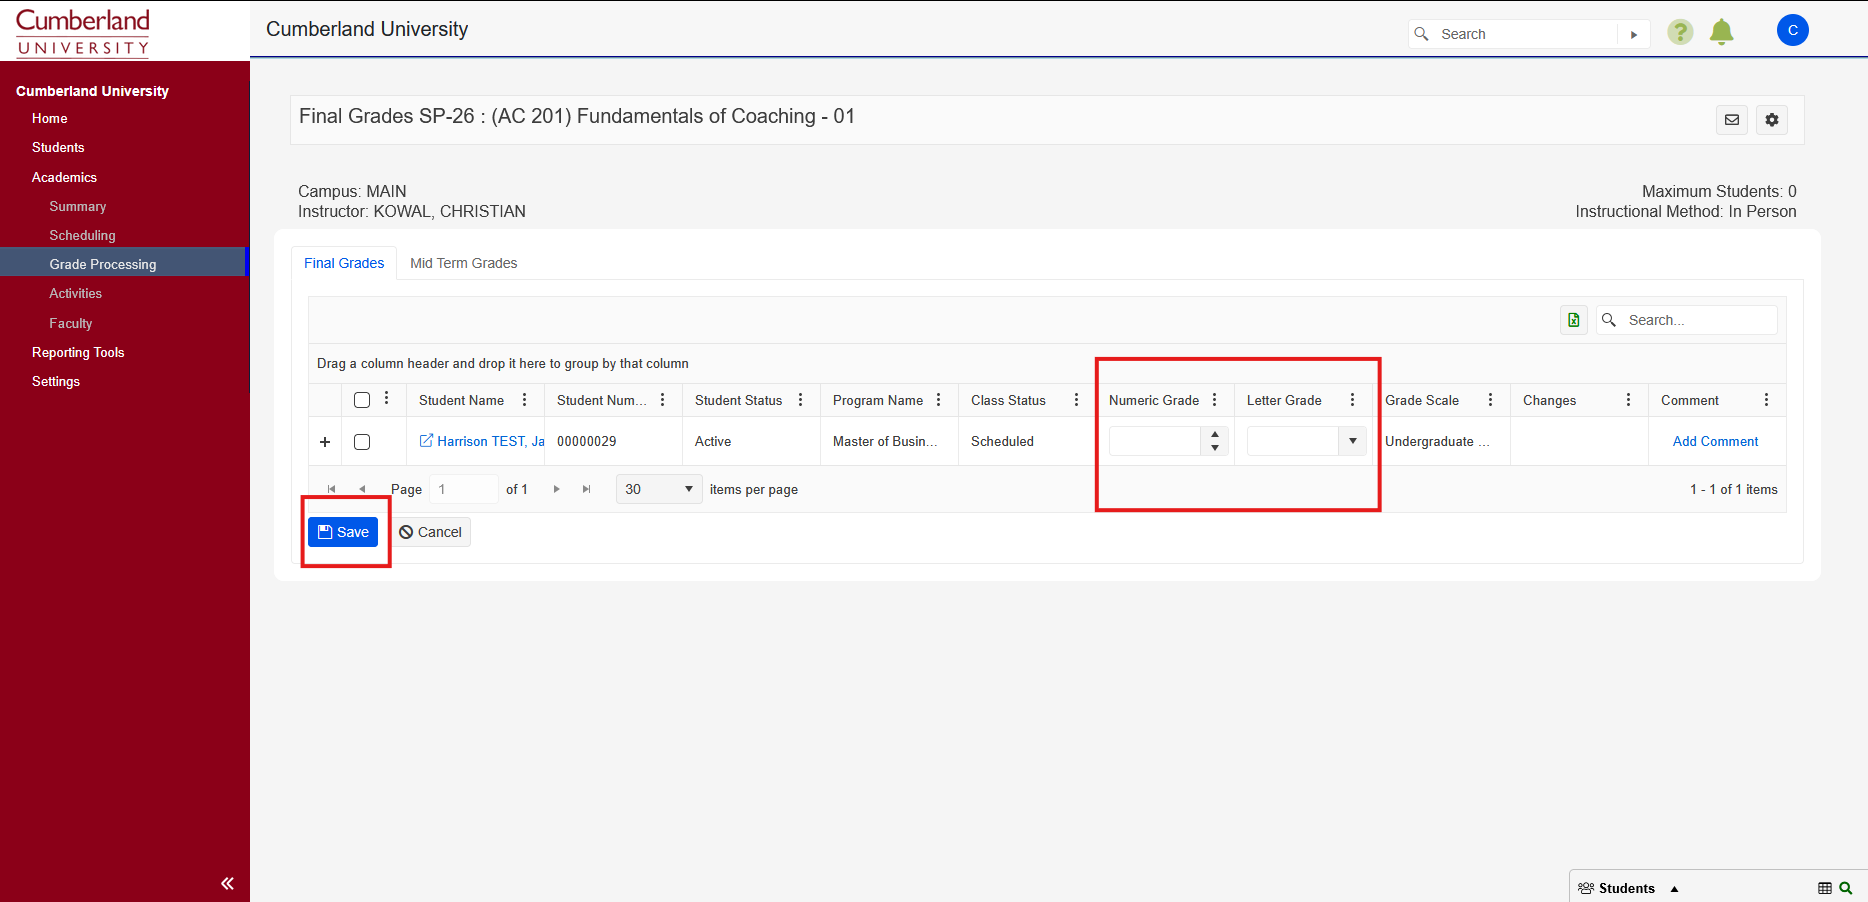Click the Add Comment link

point(1715,441)
